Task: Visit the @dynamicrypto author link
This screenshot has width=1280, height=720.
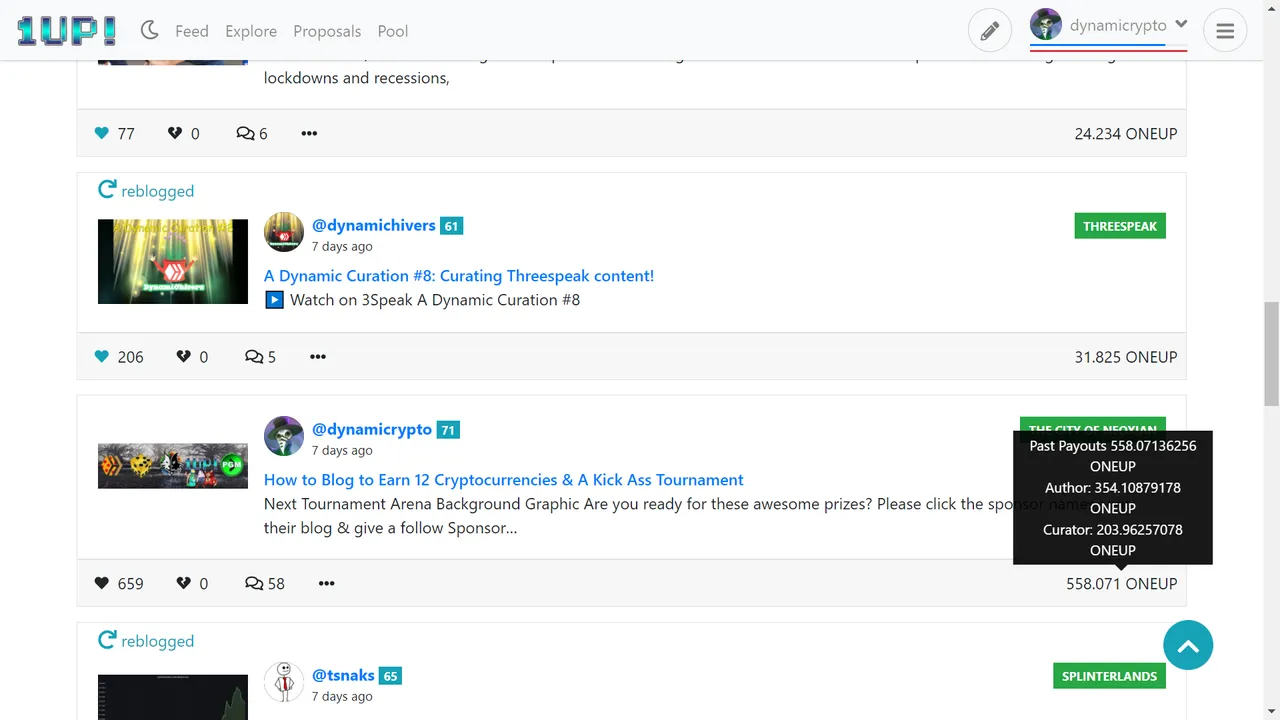Action: point(372,429)
